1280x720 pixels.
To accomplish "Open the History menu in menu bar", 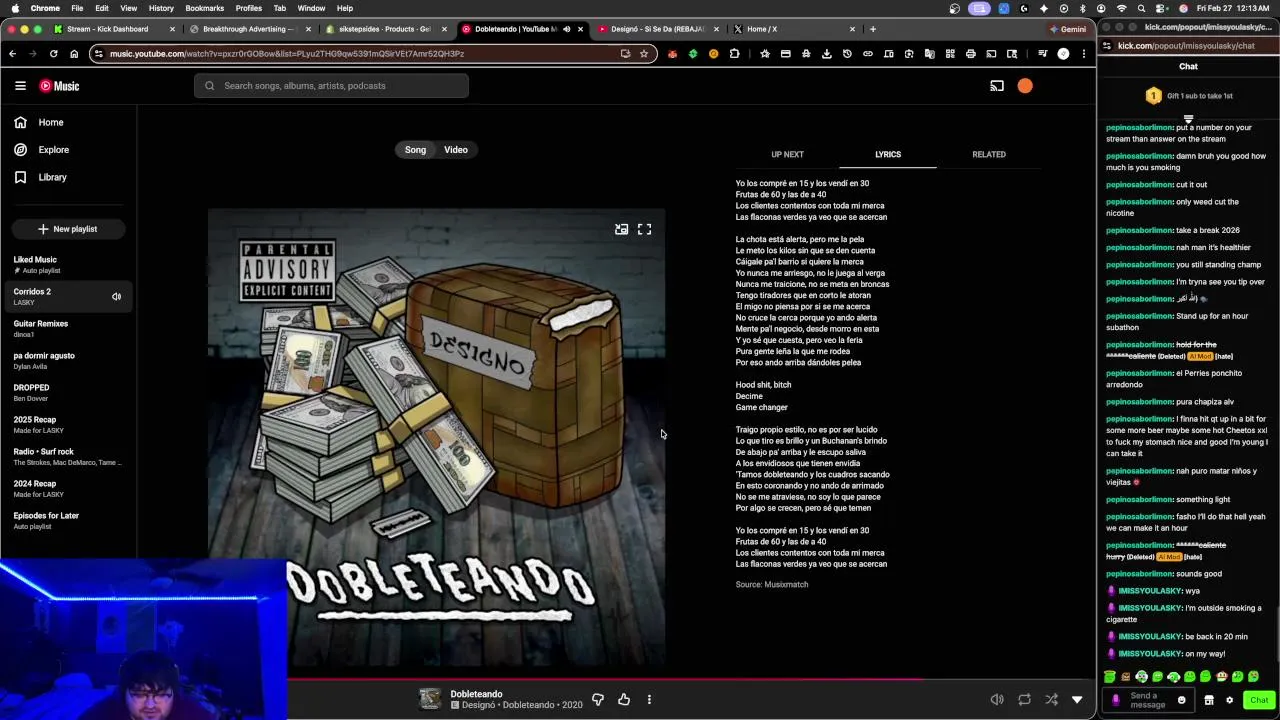I will (x=161, y=8).
